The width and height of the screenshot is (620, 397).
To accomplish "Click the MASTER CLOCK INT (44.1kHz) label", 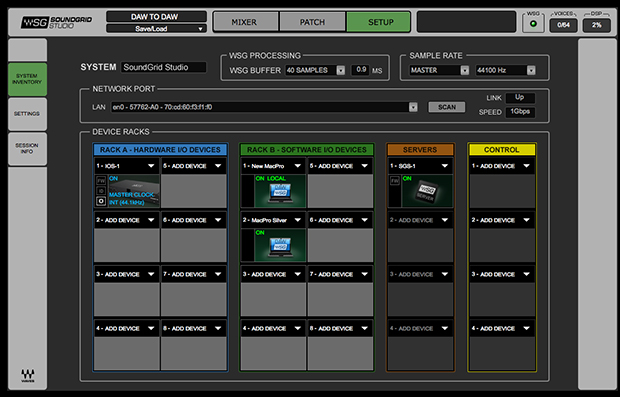I will point(132,198).
